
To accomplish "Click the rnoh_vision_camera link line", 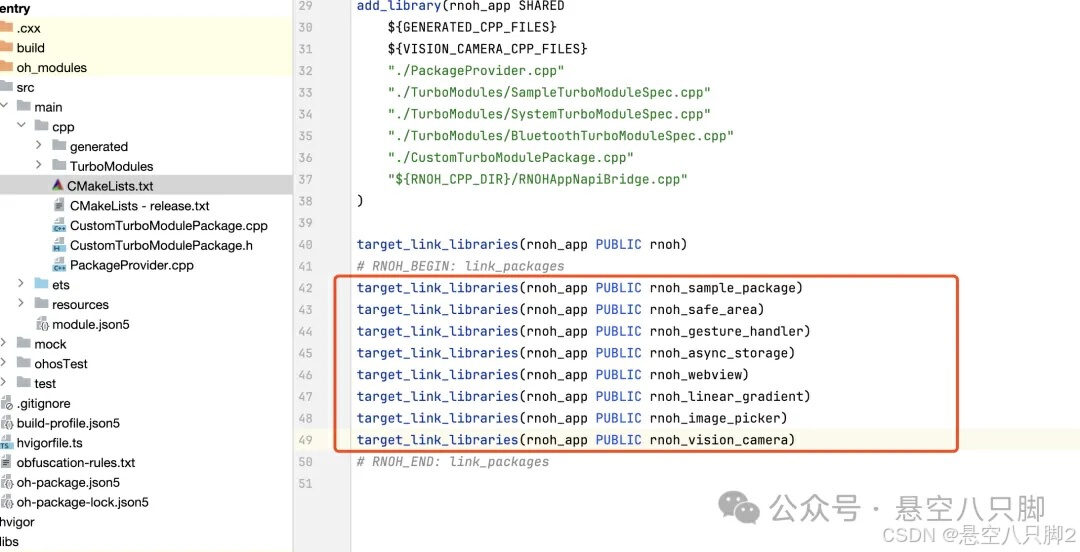I will pyautogui.click(x=576, y=440).
